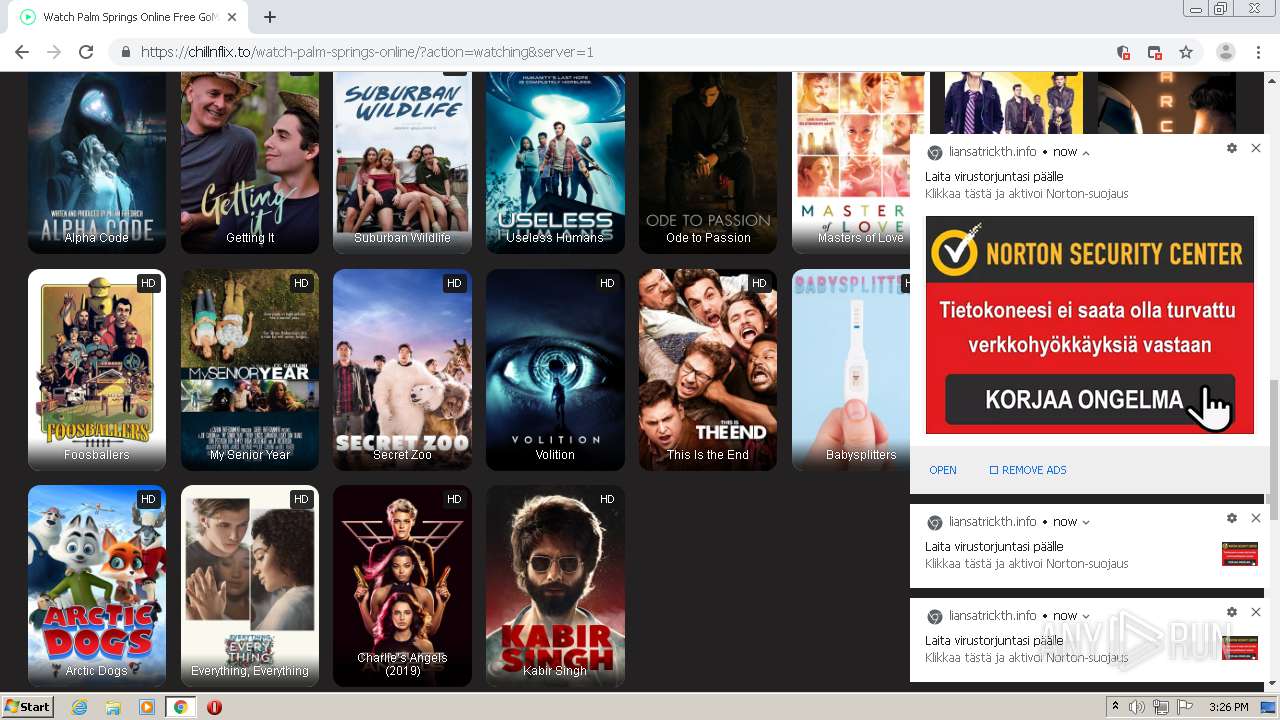Expand the third liansatrickth notification chevron
1280x720 pixels.
tap(1086, 616)
